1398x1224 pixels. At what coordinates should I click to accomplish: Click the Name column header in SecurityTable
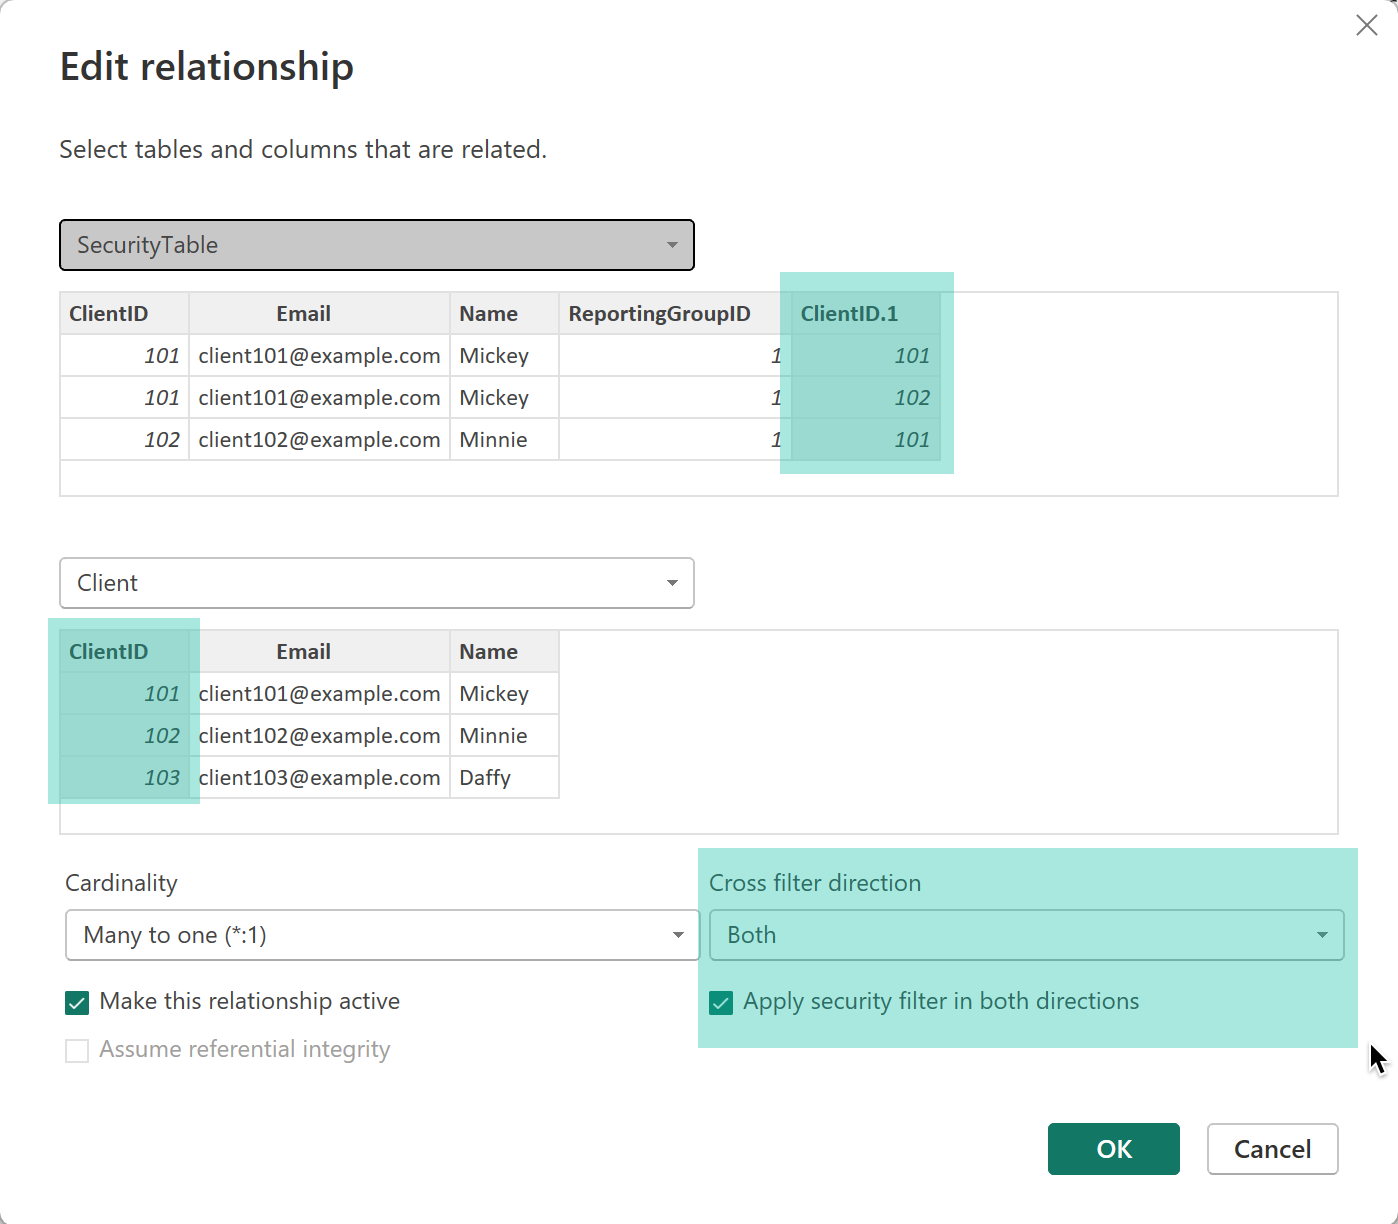pos(504,313)
